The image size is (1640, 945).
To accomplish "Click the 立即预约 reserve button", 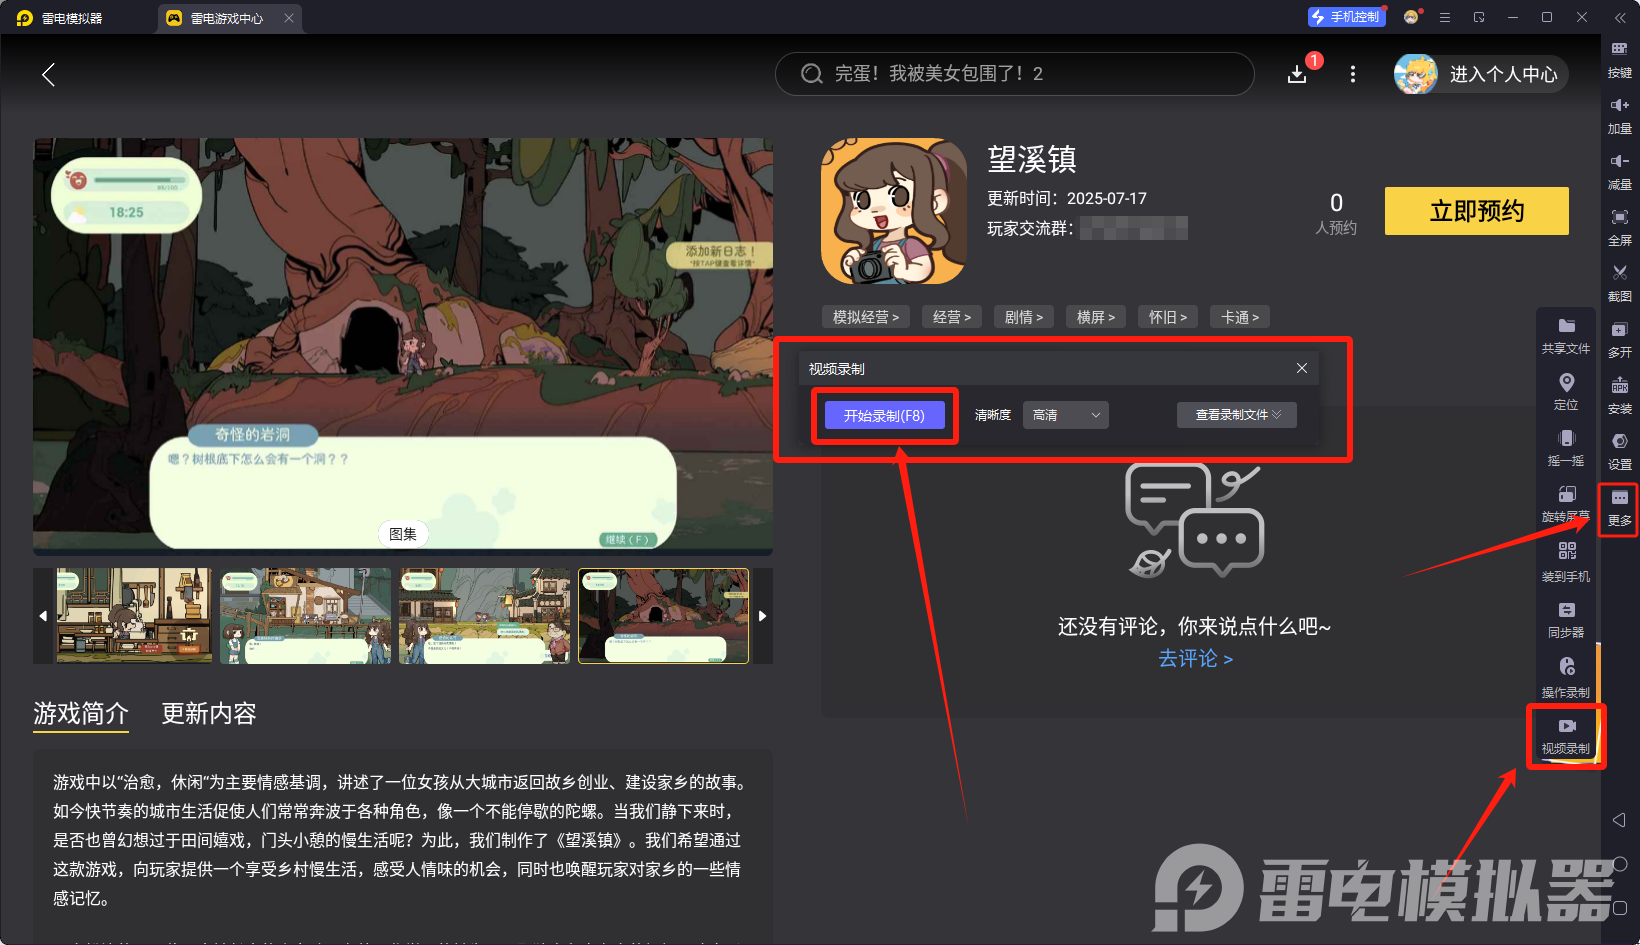I will [1477, 211].
